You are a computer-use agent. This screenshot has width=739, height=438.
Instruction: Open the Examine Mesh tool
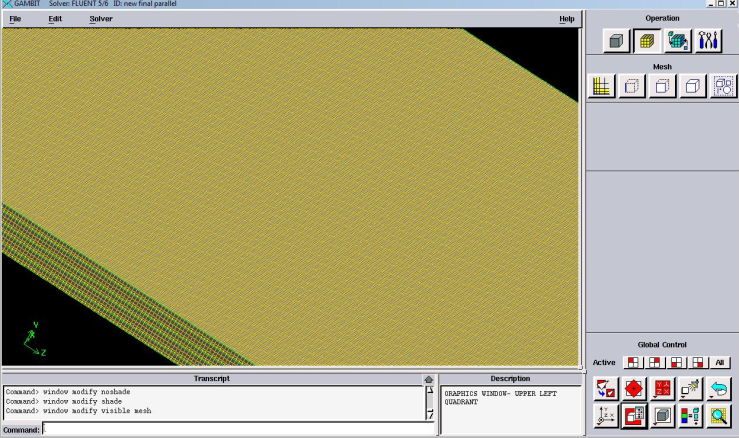[x=720, y=415]
